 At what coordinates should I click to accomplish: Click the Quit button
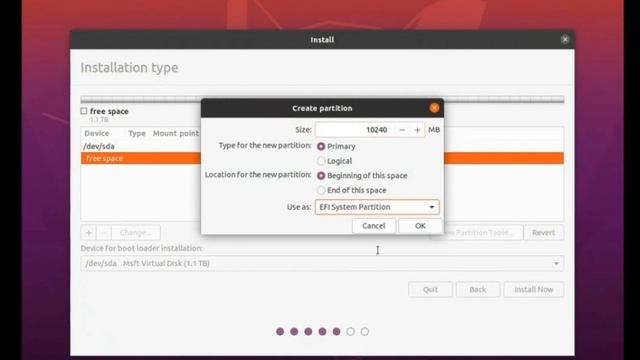click(x=430, y=289)
